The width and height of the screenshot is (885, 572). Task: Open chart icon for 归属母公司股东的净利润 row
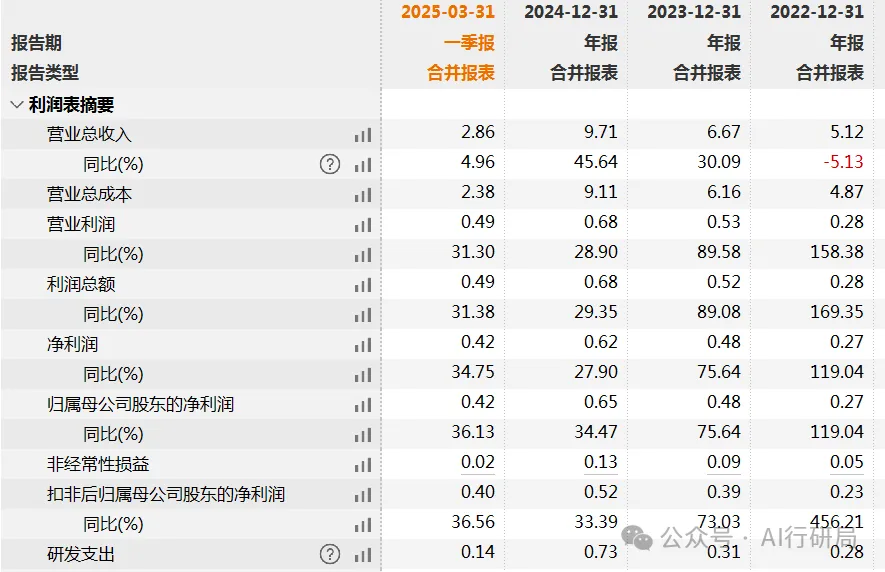pos(363,405)
